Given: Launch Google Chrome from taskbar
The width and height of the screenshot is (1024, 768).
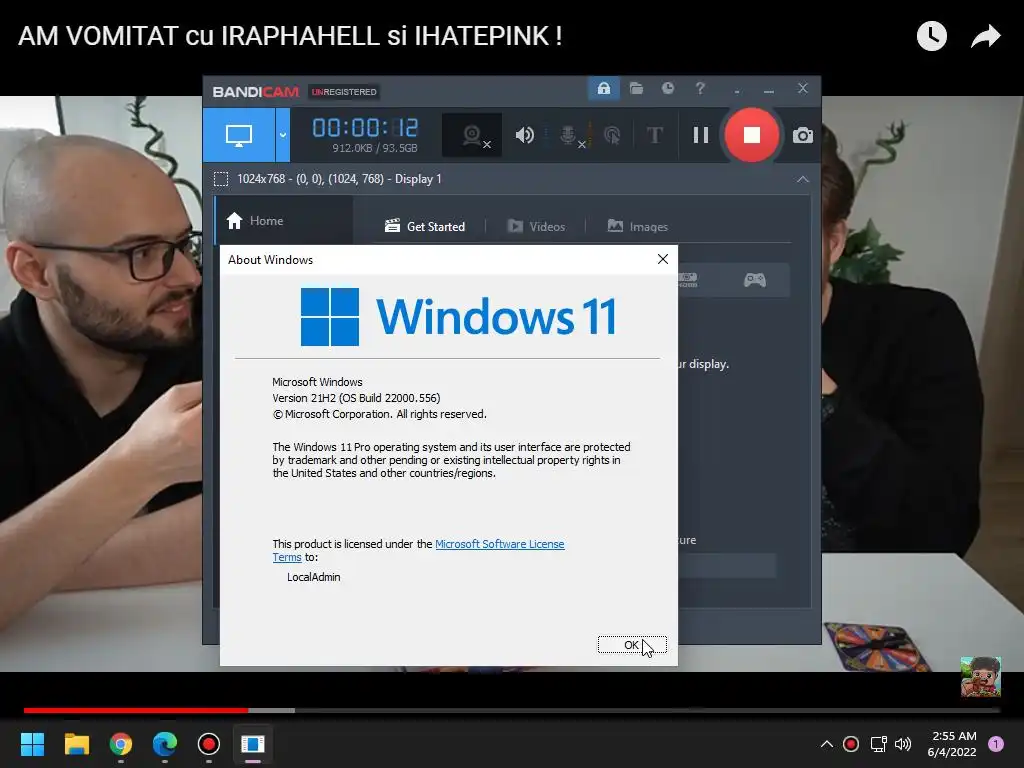Looking at the screenshot, I should pos(121,744).
